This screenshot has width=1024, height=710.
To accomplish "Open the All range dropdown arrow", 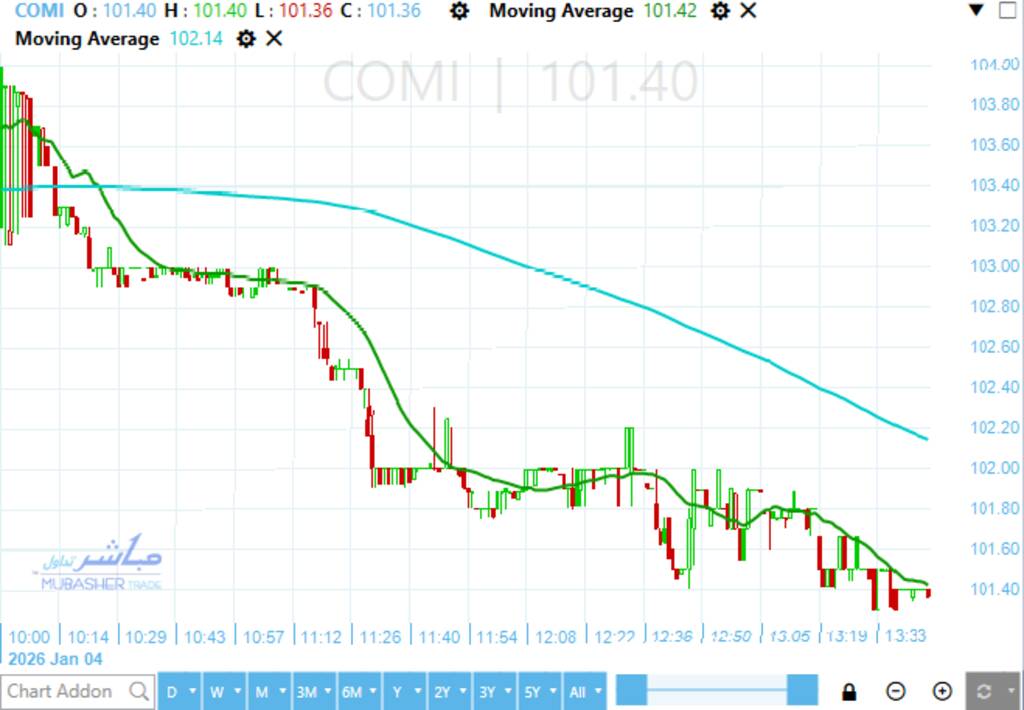I will [x=598, y=691].
